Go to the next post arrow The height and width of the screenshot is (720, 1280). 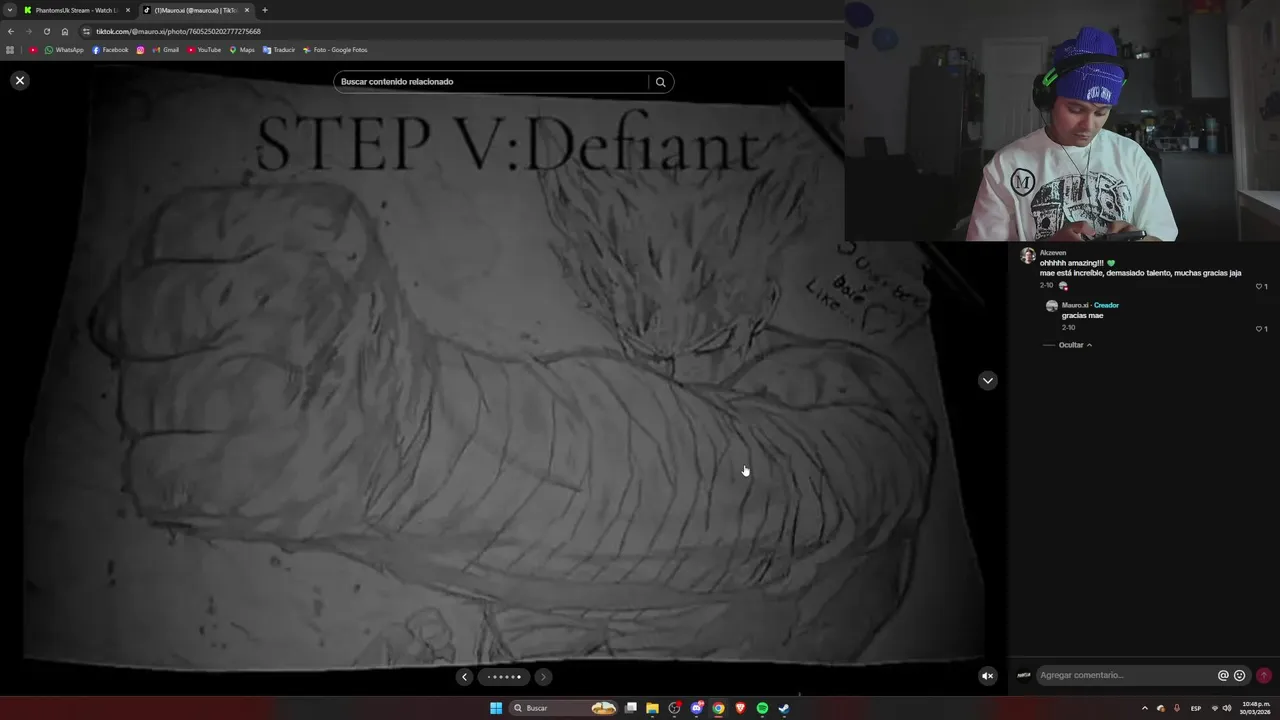(x=987, y=380)
